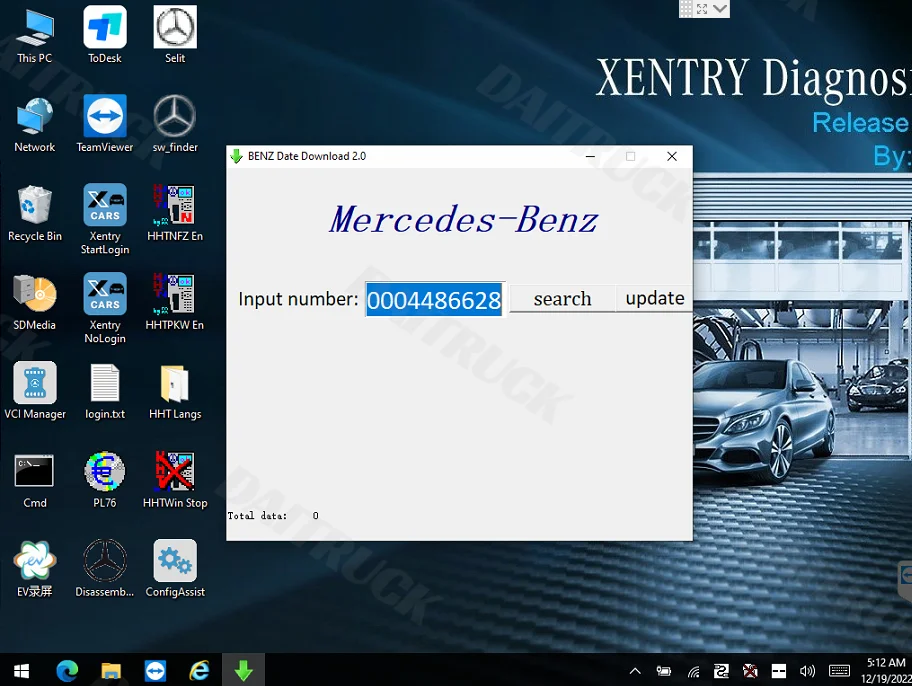Click the 'Total data:' label
Viewport: 912px width, 686px height.
click(257, 516)
